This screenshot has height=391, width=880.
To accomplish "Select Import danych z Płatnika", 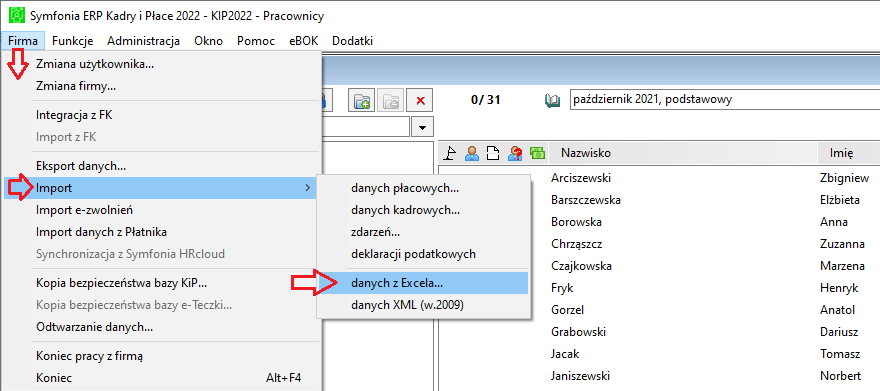I will point(163,232).
